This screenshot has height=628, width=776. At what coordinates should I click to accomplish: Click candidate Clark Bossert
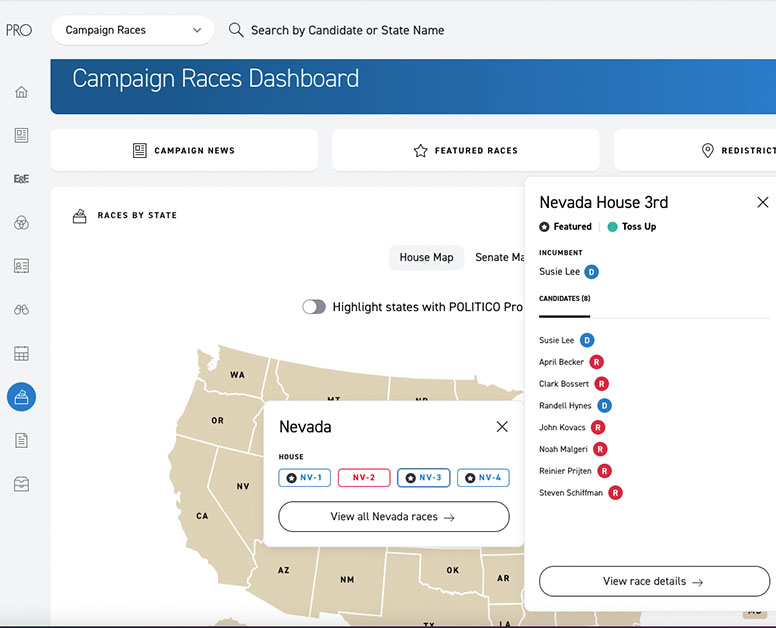point(564,384)
